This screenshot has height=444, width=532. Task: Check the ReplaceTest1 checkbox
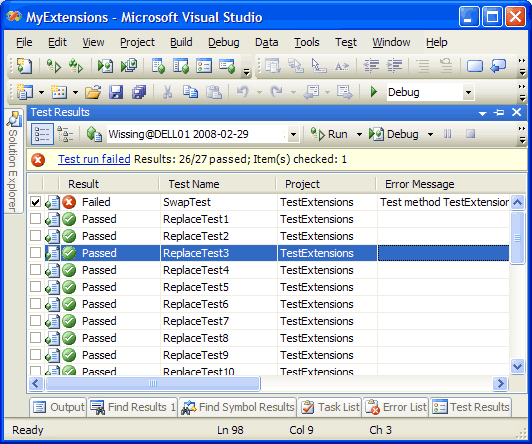[35, 219]
